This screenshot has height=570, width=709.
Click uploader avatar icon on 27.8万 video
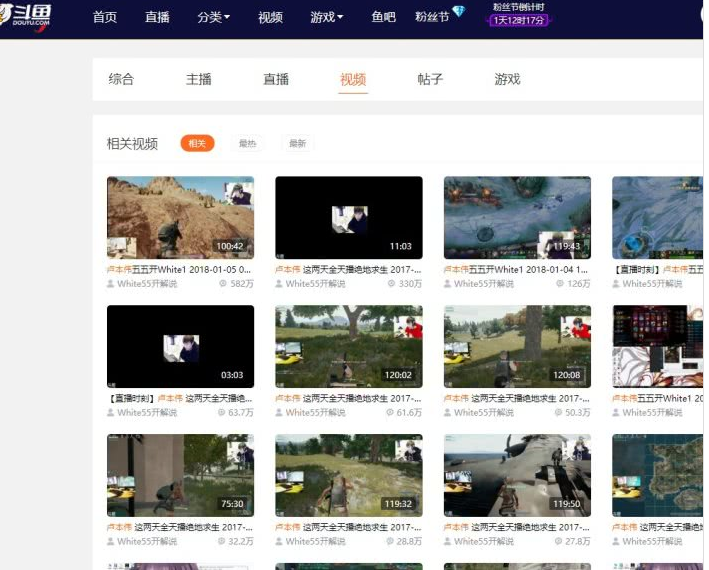point(448,542)
